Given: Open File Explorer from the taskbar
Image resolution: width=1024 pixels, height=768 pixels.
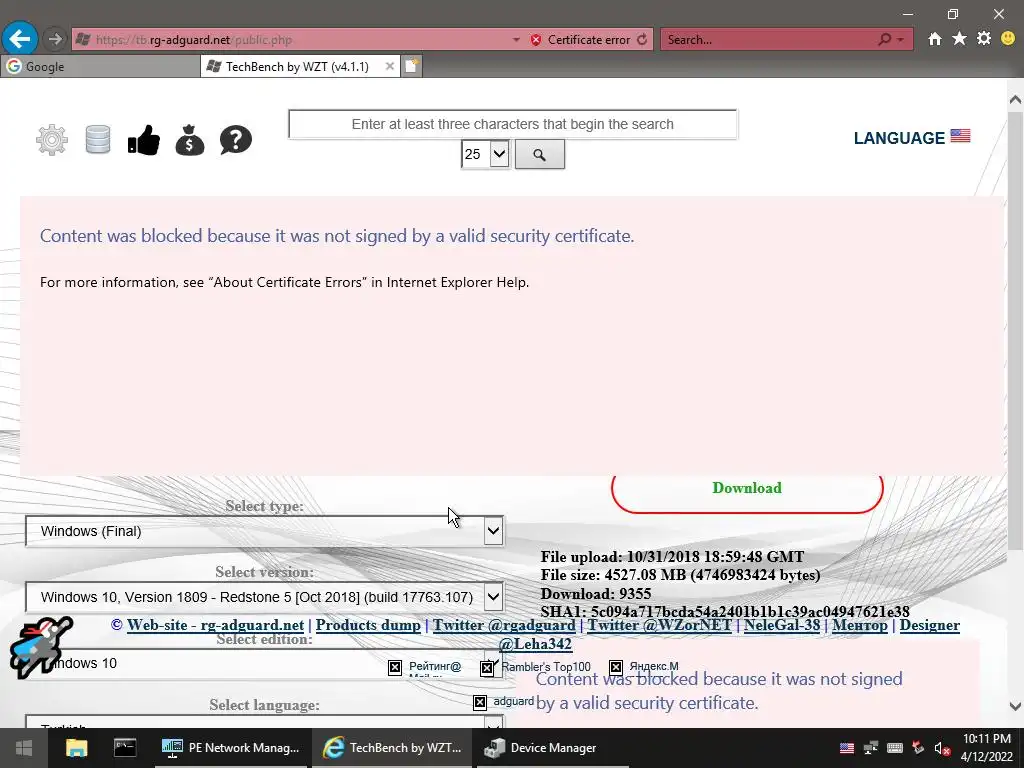Looking at the screenshot, I should click(76, 748).
